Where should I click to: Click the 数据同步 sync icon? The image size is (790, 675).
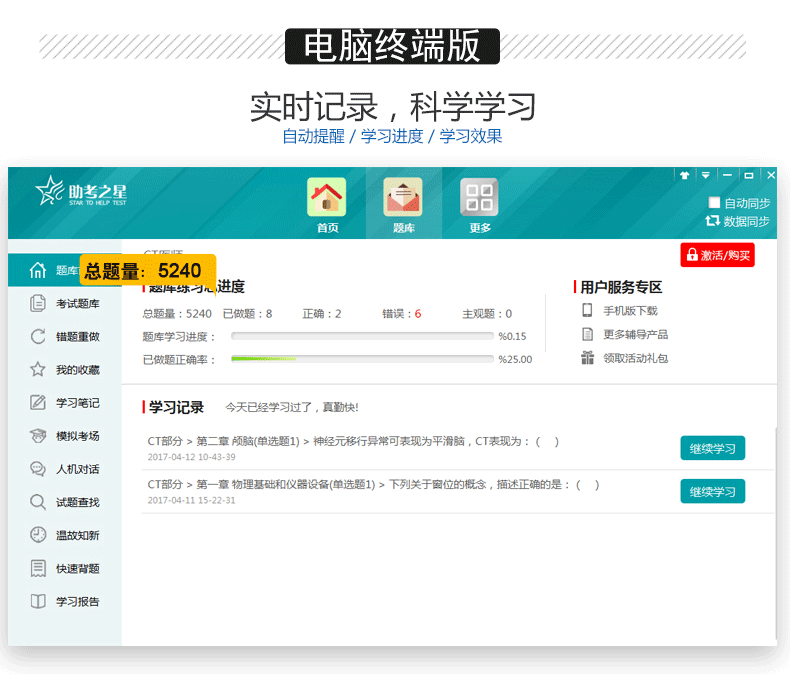(x=712, y=221)
